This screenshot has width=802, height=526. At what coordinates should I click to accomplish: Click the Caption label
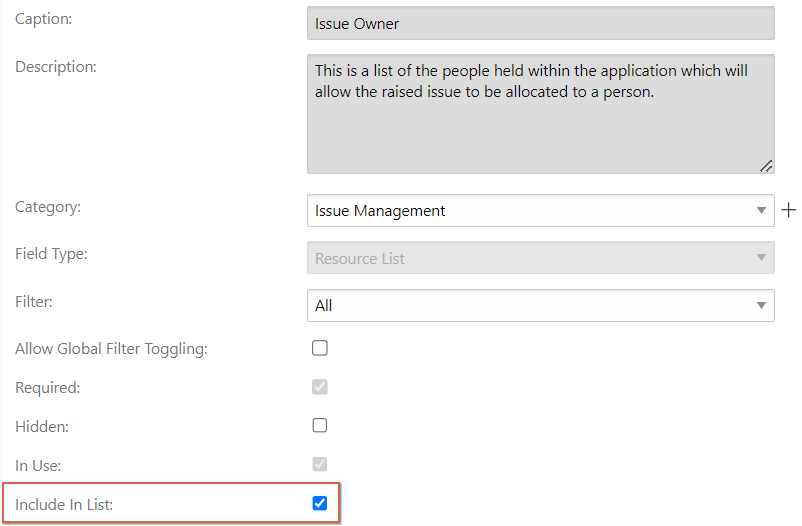[x=43, y=19]
